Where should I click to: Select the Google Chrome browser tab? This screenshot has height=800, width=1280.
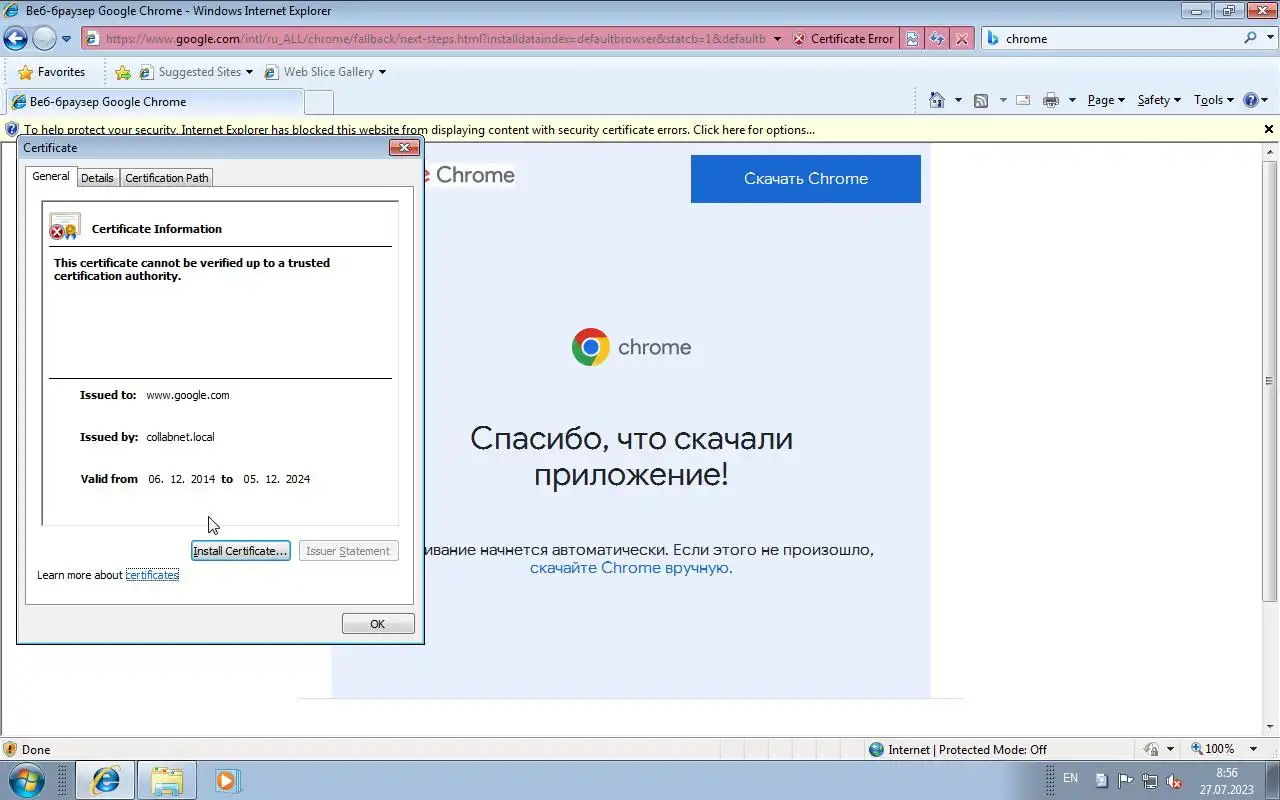click(154, 102)
